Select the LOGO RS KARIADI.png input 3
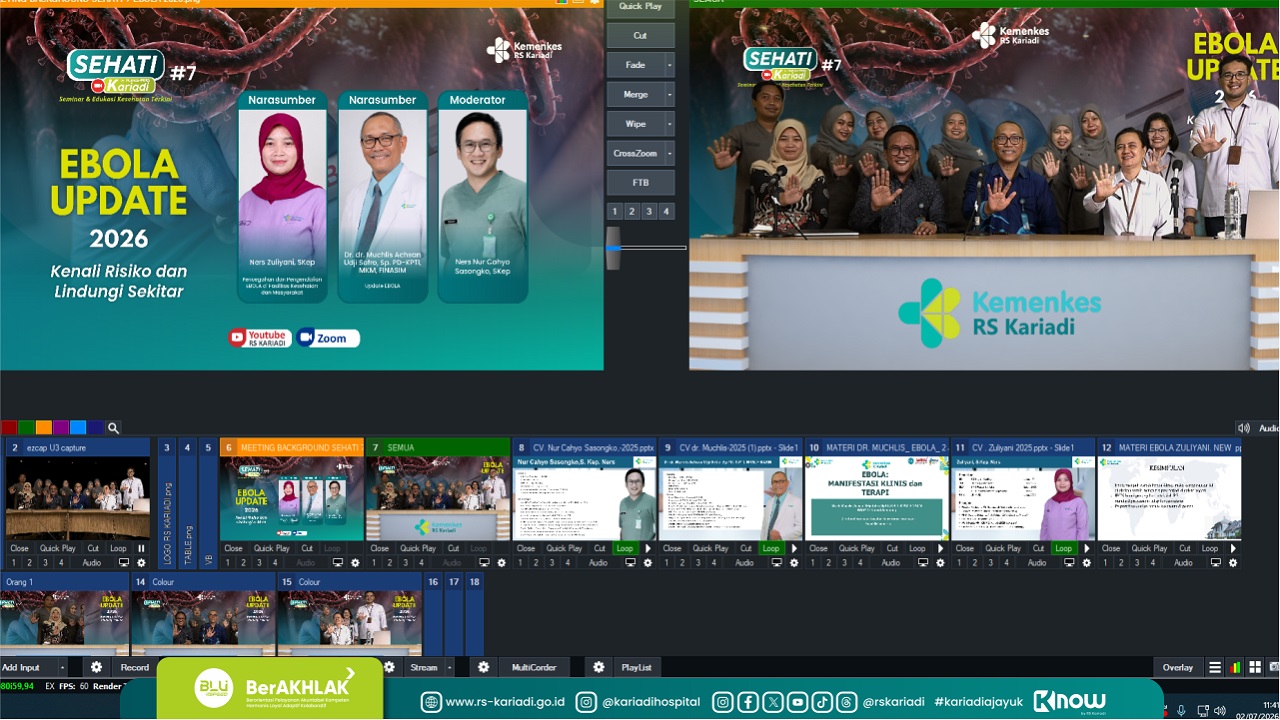Screen dimensions: 1280x720 [x=167, y=504]
